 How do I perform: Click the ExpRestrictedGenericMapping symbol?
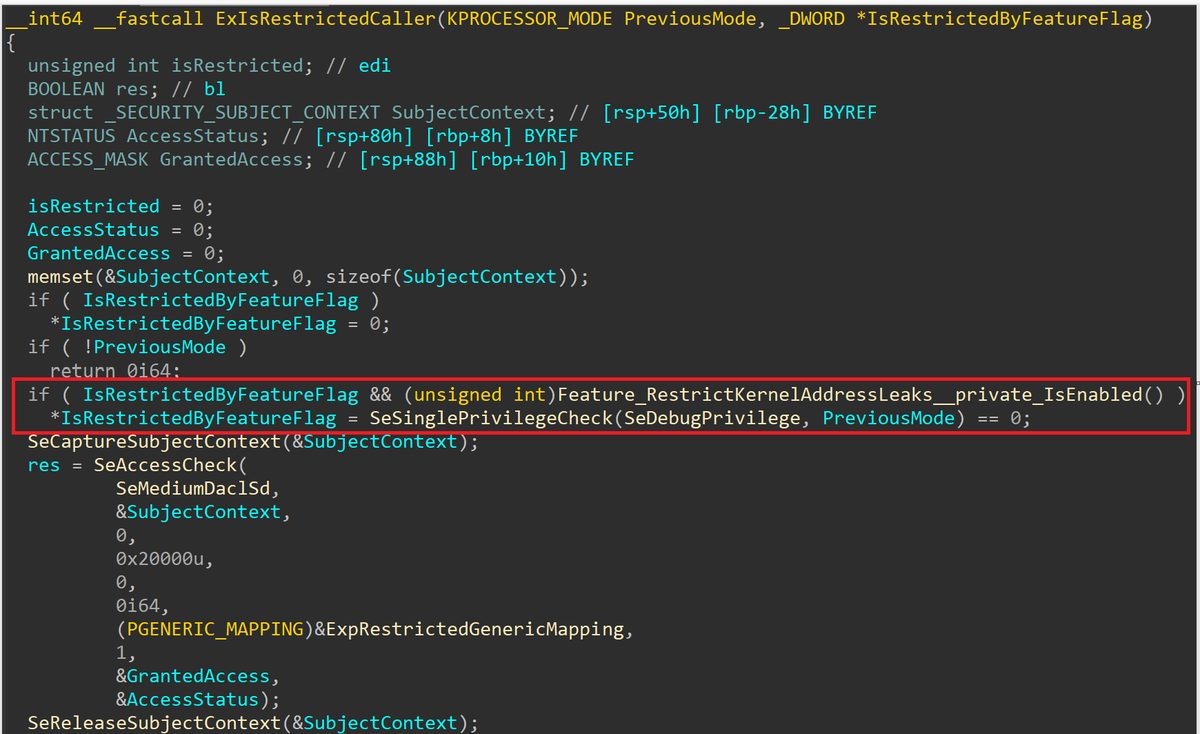(473, 629)
